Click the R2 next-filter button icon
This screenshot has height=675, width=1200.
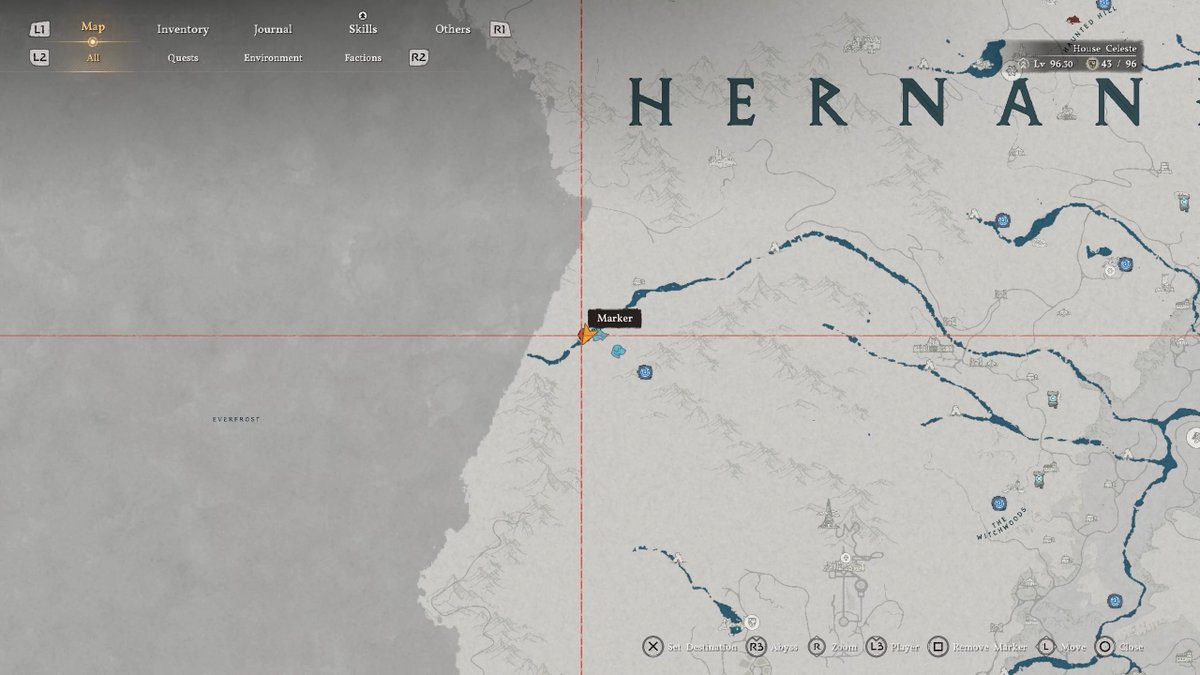coord(419,58)
